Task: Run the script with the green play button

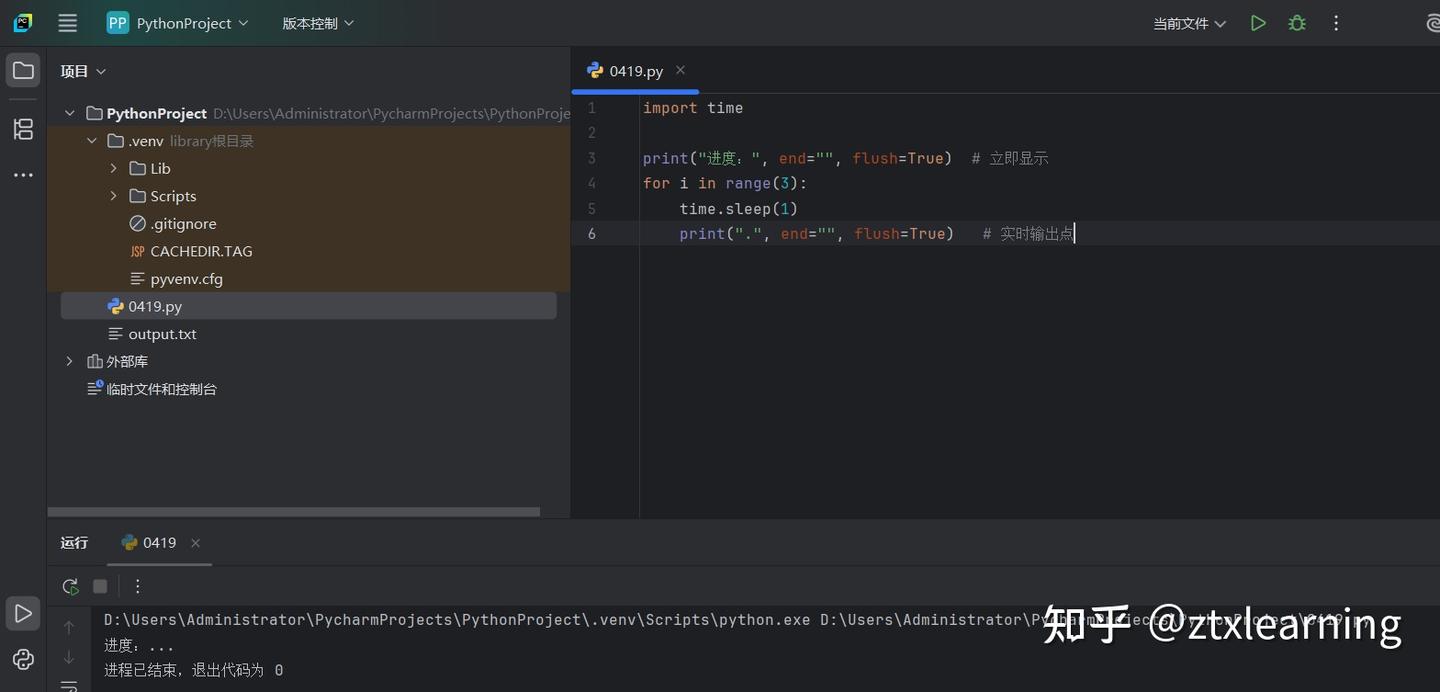Action: point(1258,22)
